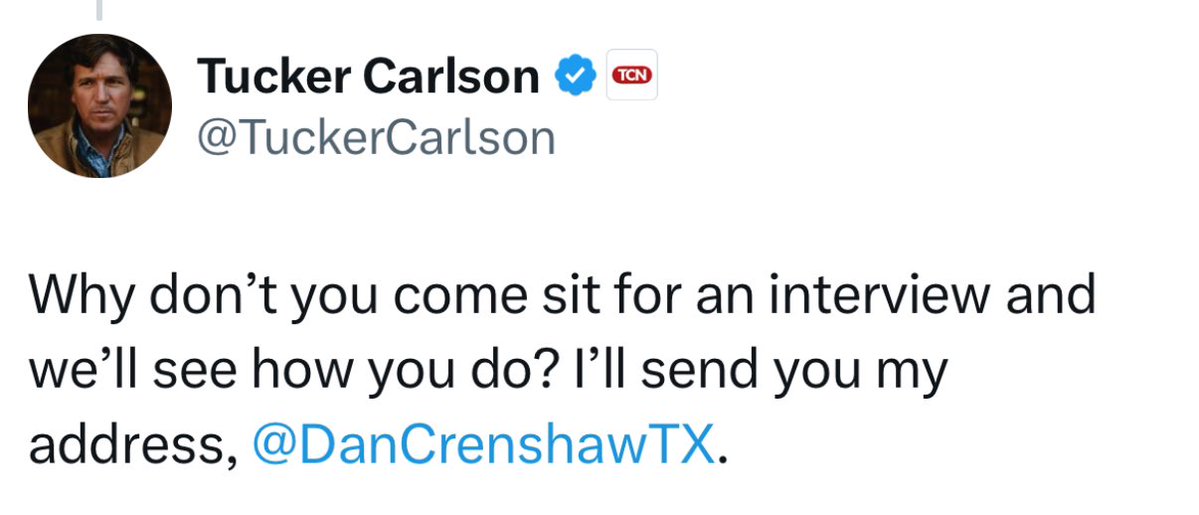
Task: Click the thread connector line above the avatar
Action: click(99, 10)
